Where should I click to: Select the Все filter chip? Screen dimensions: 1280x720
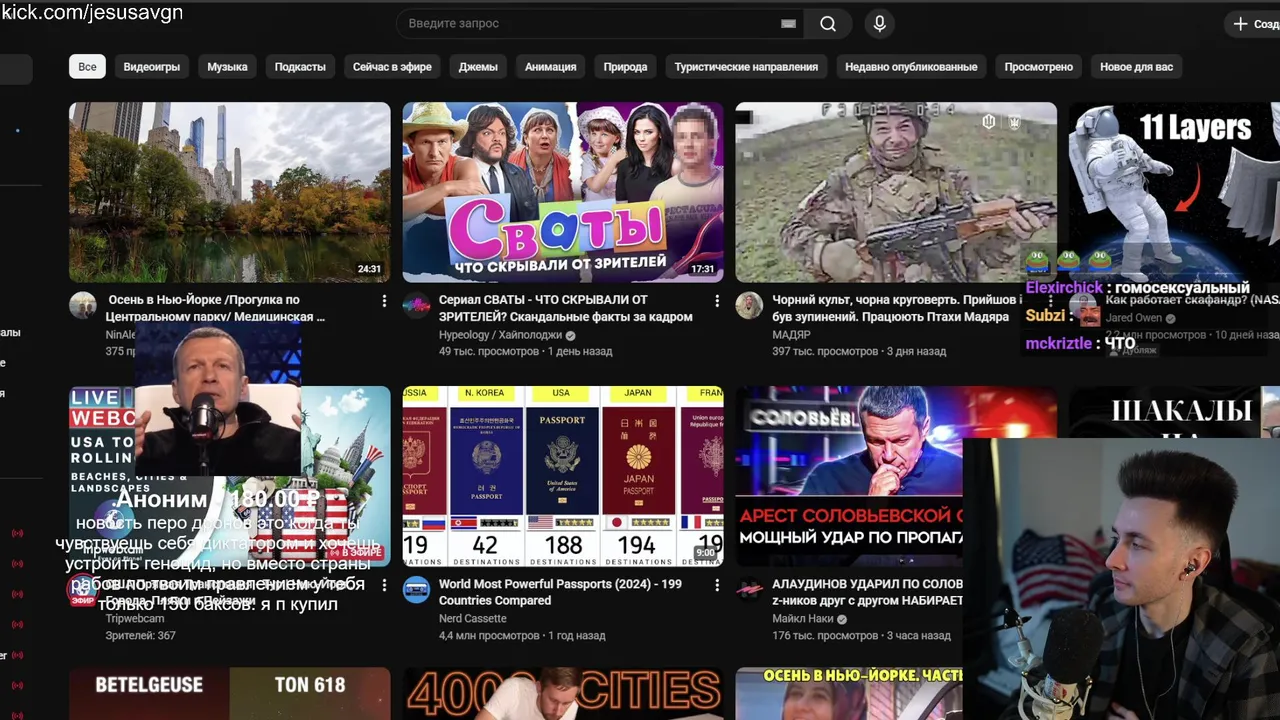pos(87,67)
